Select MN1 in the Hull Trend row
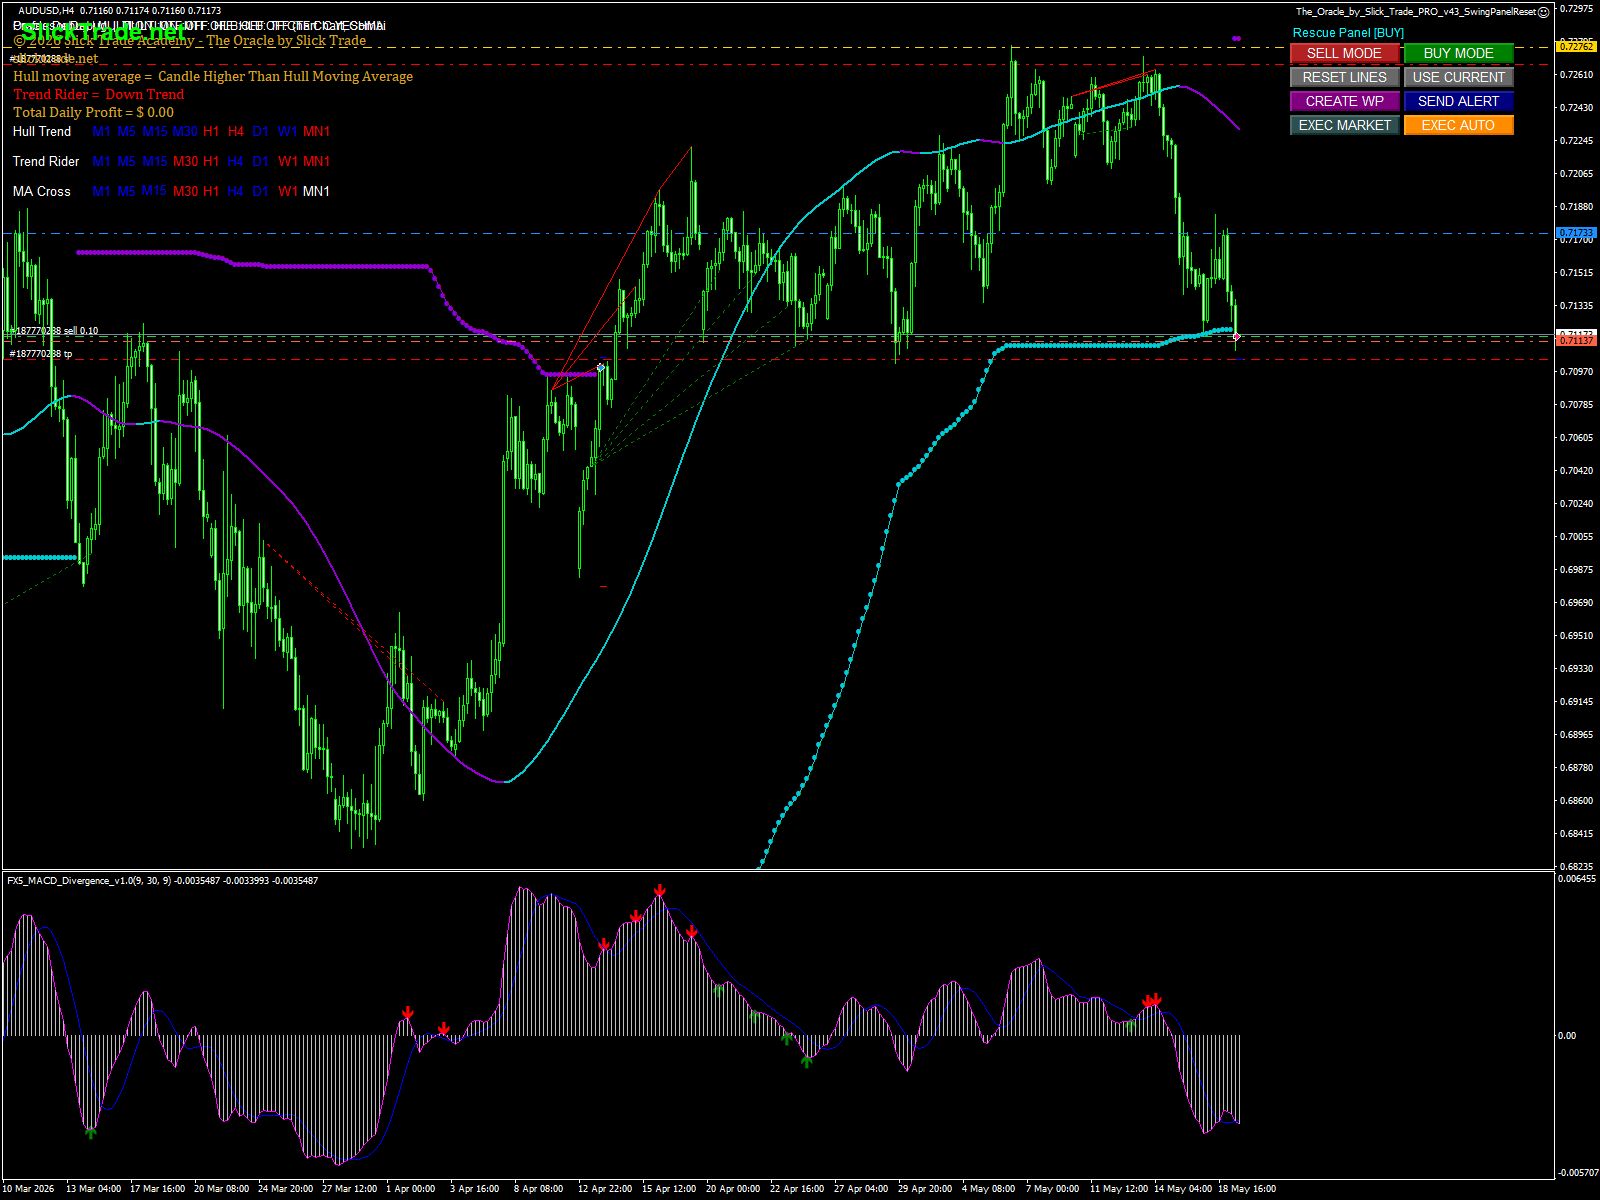 (316, 131)
